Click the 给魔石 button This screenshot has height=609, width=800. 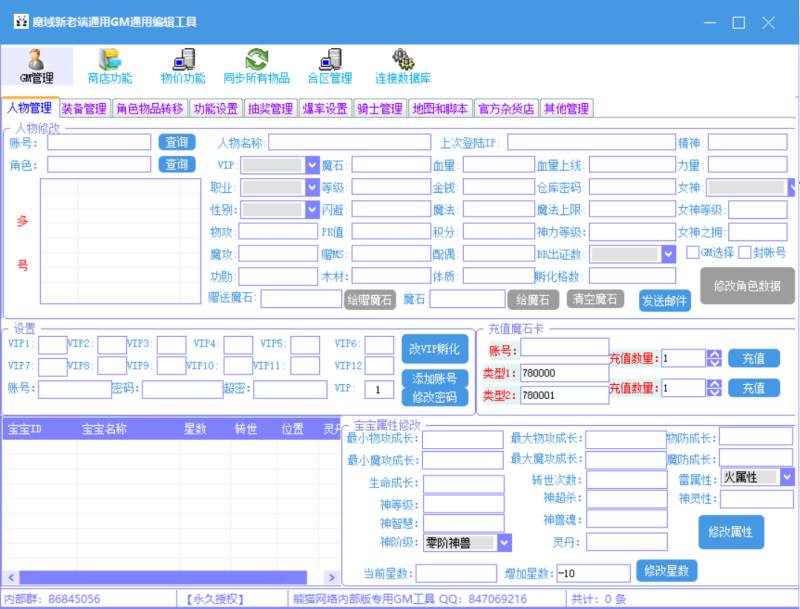[533, 300]
